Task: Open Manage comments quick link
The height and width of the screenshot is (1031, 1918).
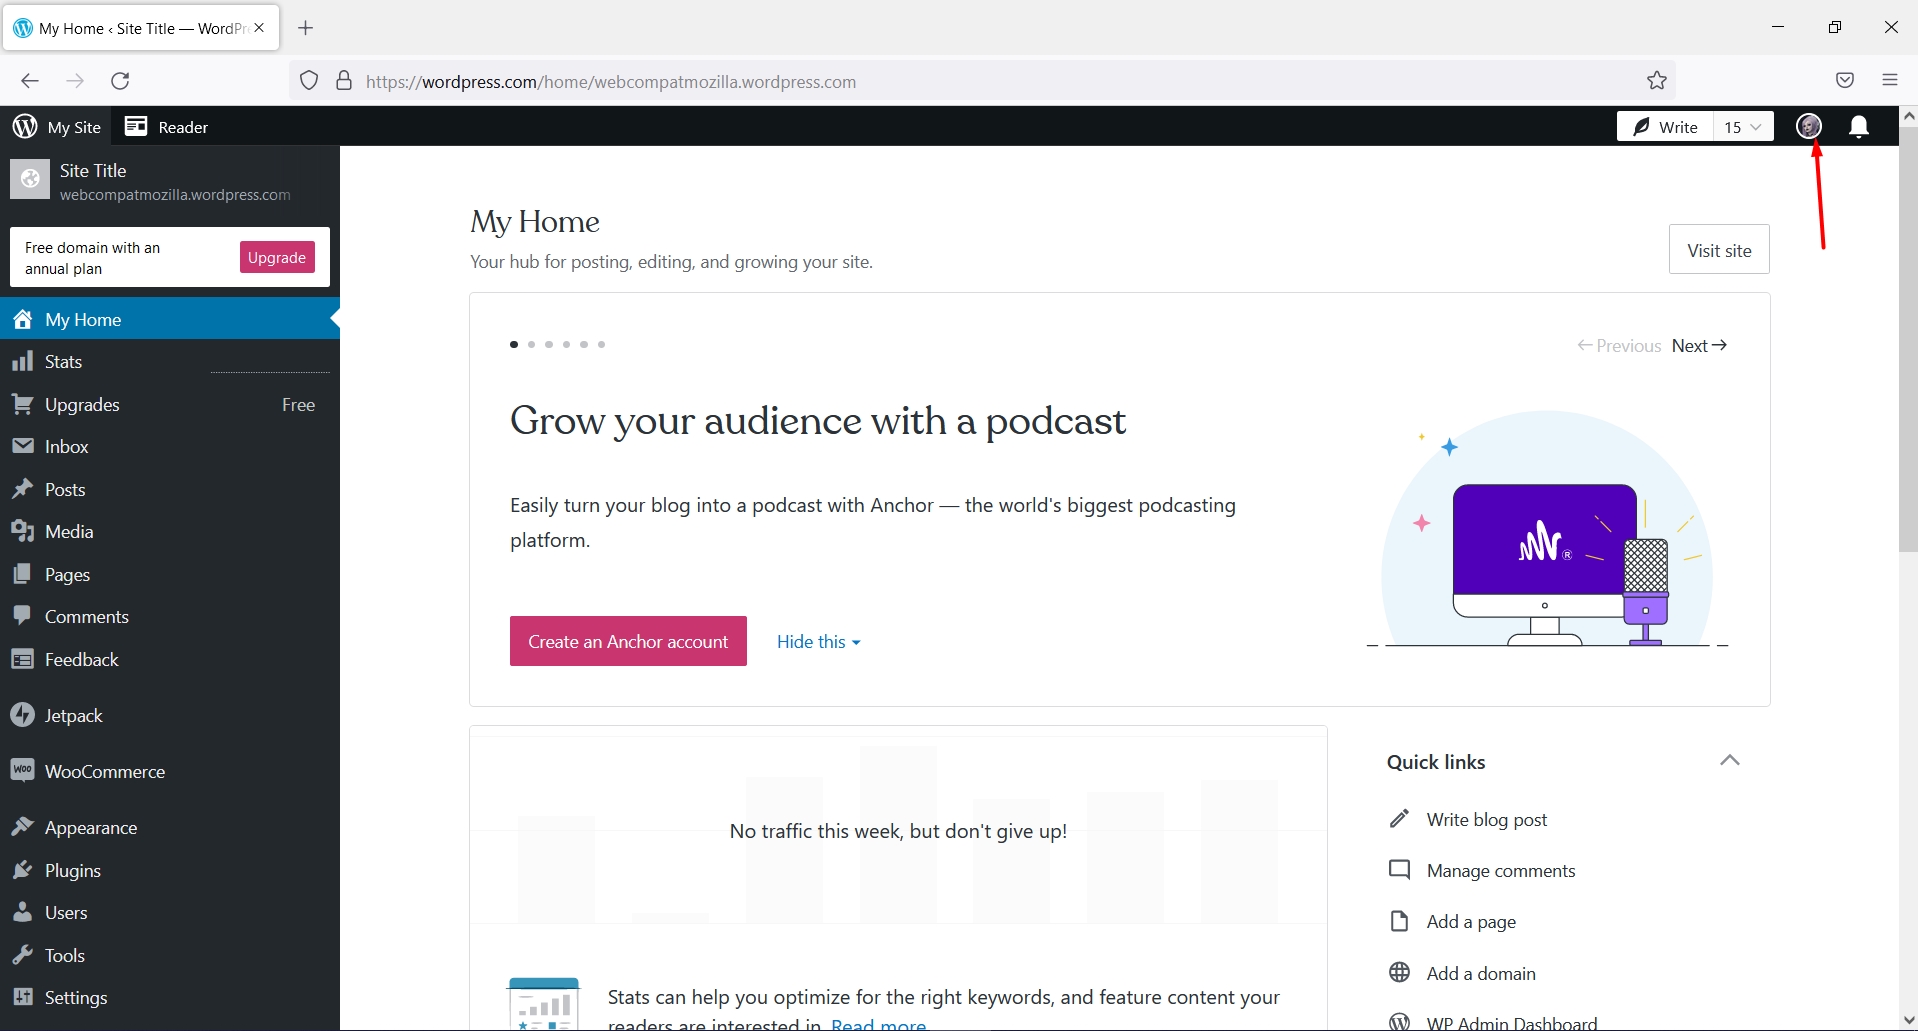Action: coord(1482,871)
